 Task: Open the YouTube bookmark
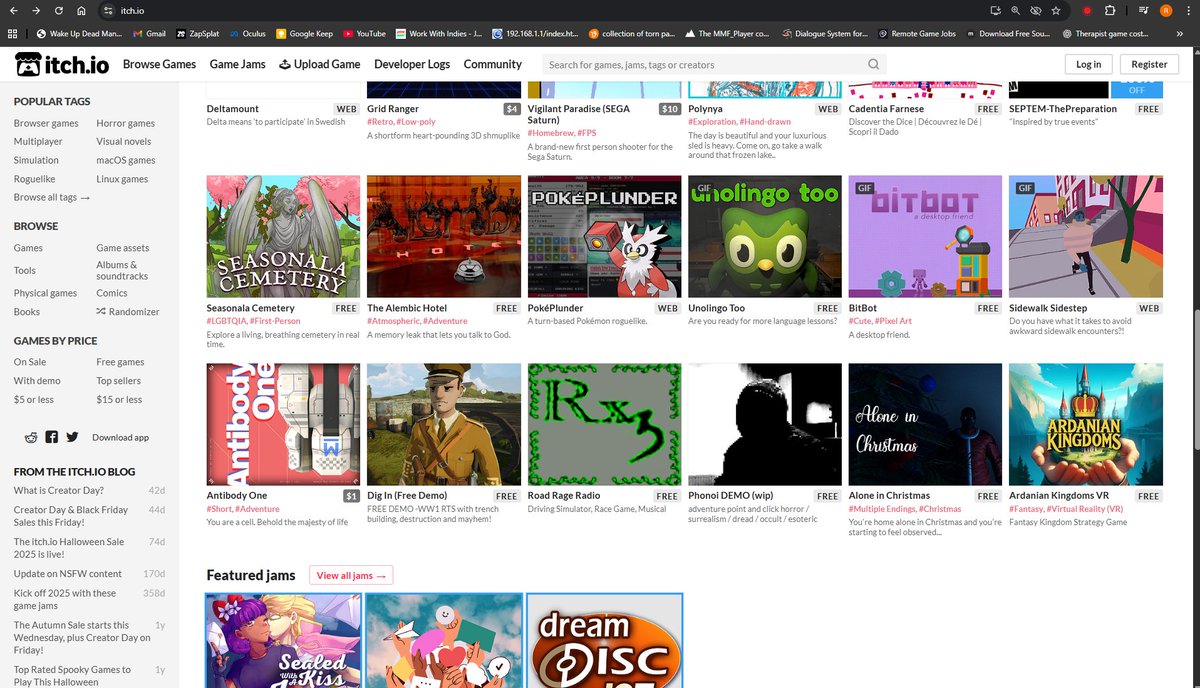364,33
